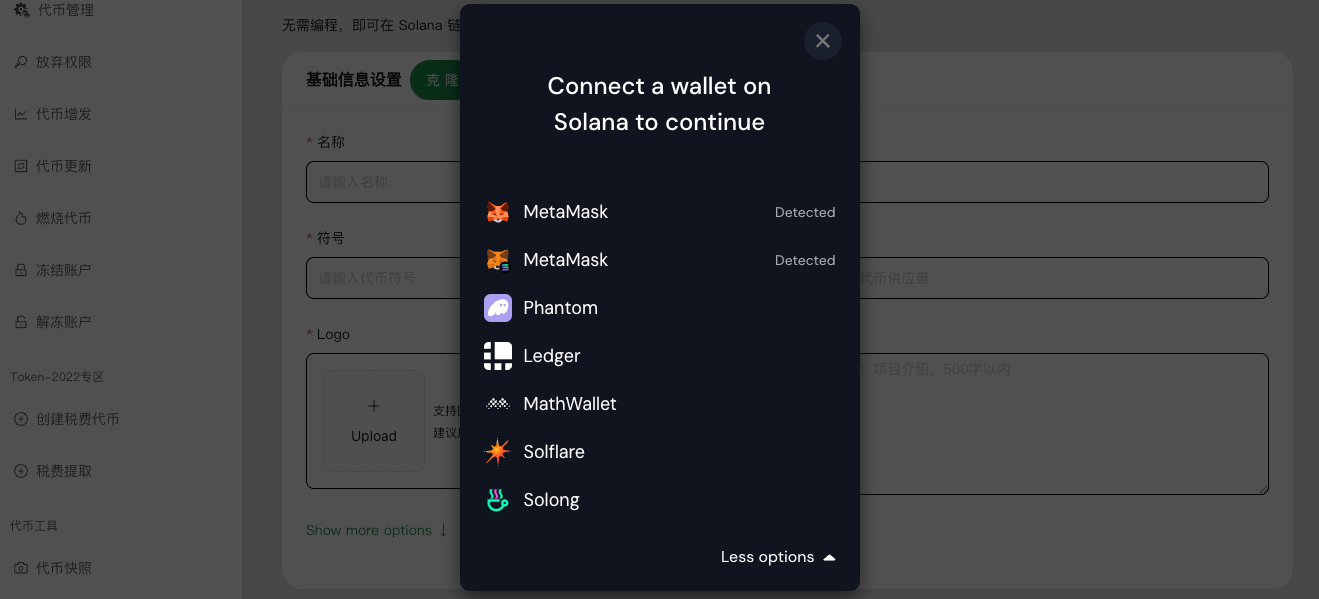
Task: Click the MathWallet icon
Action: (498, 404)
